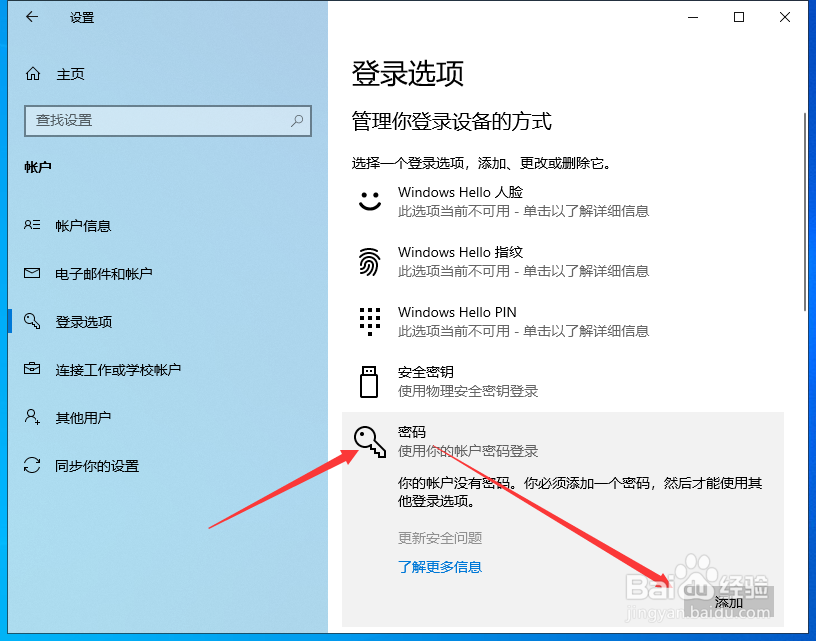Click the 帐户 section label in sidebar
Image resolution: width=816 pixels, height=641 pixels.
pyautogui.click(x=38, y=167)
